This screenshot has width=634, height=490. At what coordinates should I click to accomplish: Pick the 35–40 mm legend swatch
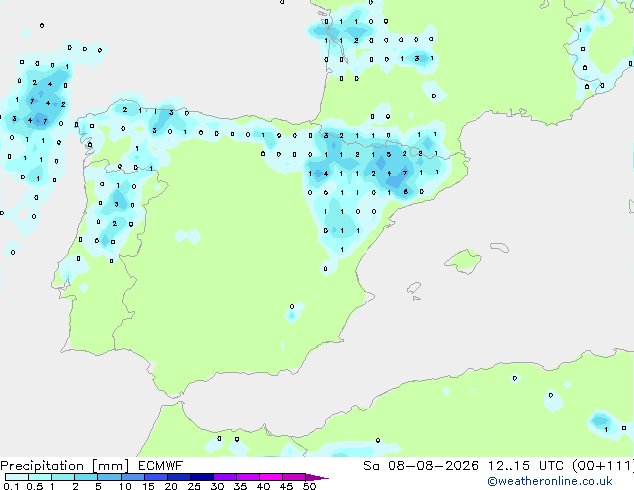248,477
